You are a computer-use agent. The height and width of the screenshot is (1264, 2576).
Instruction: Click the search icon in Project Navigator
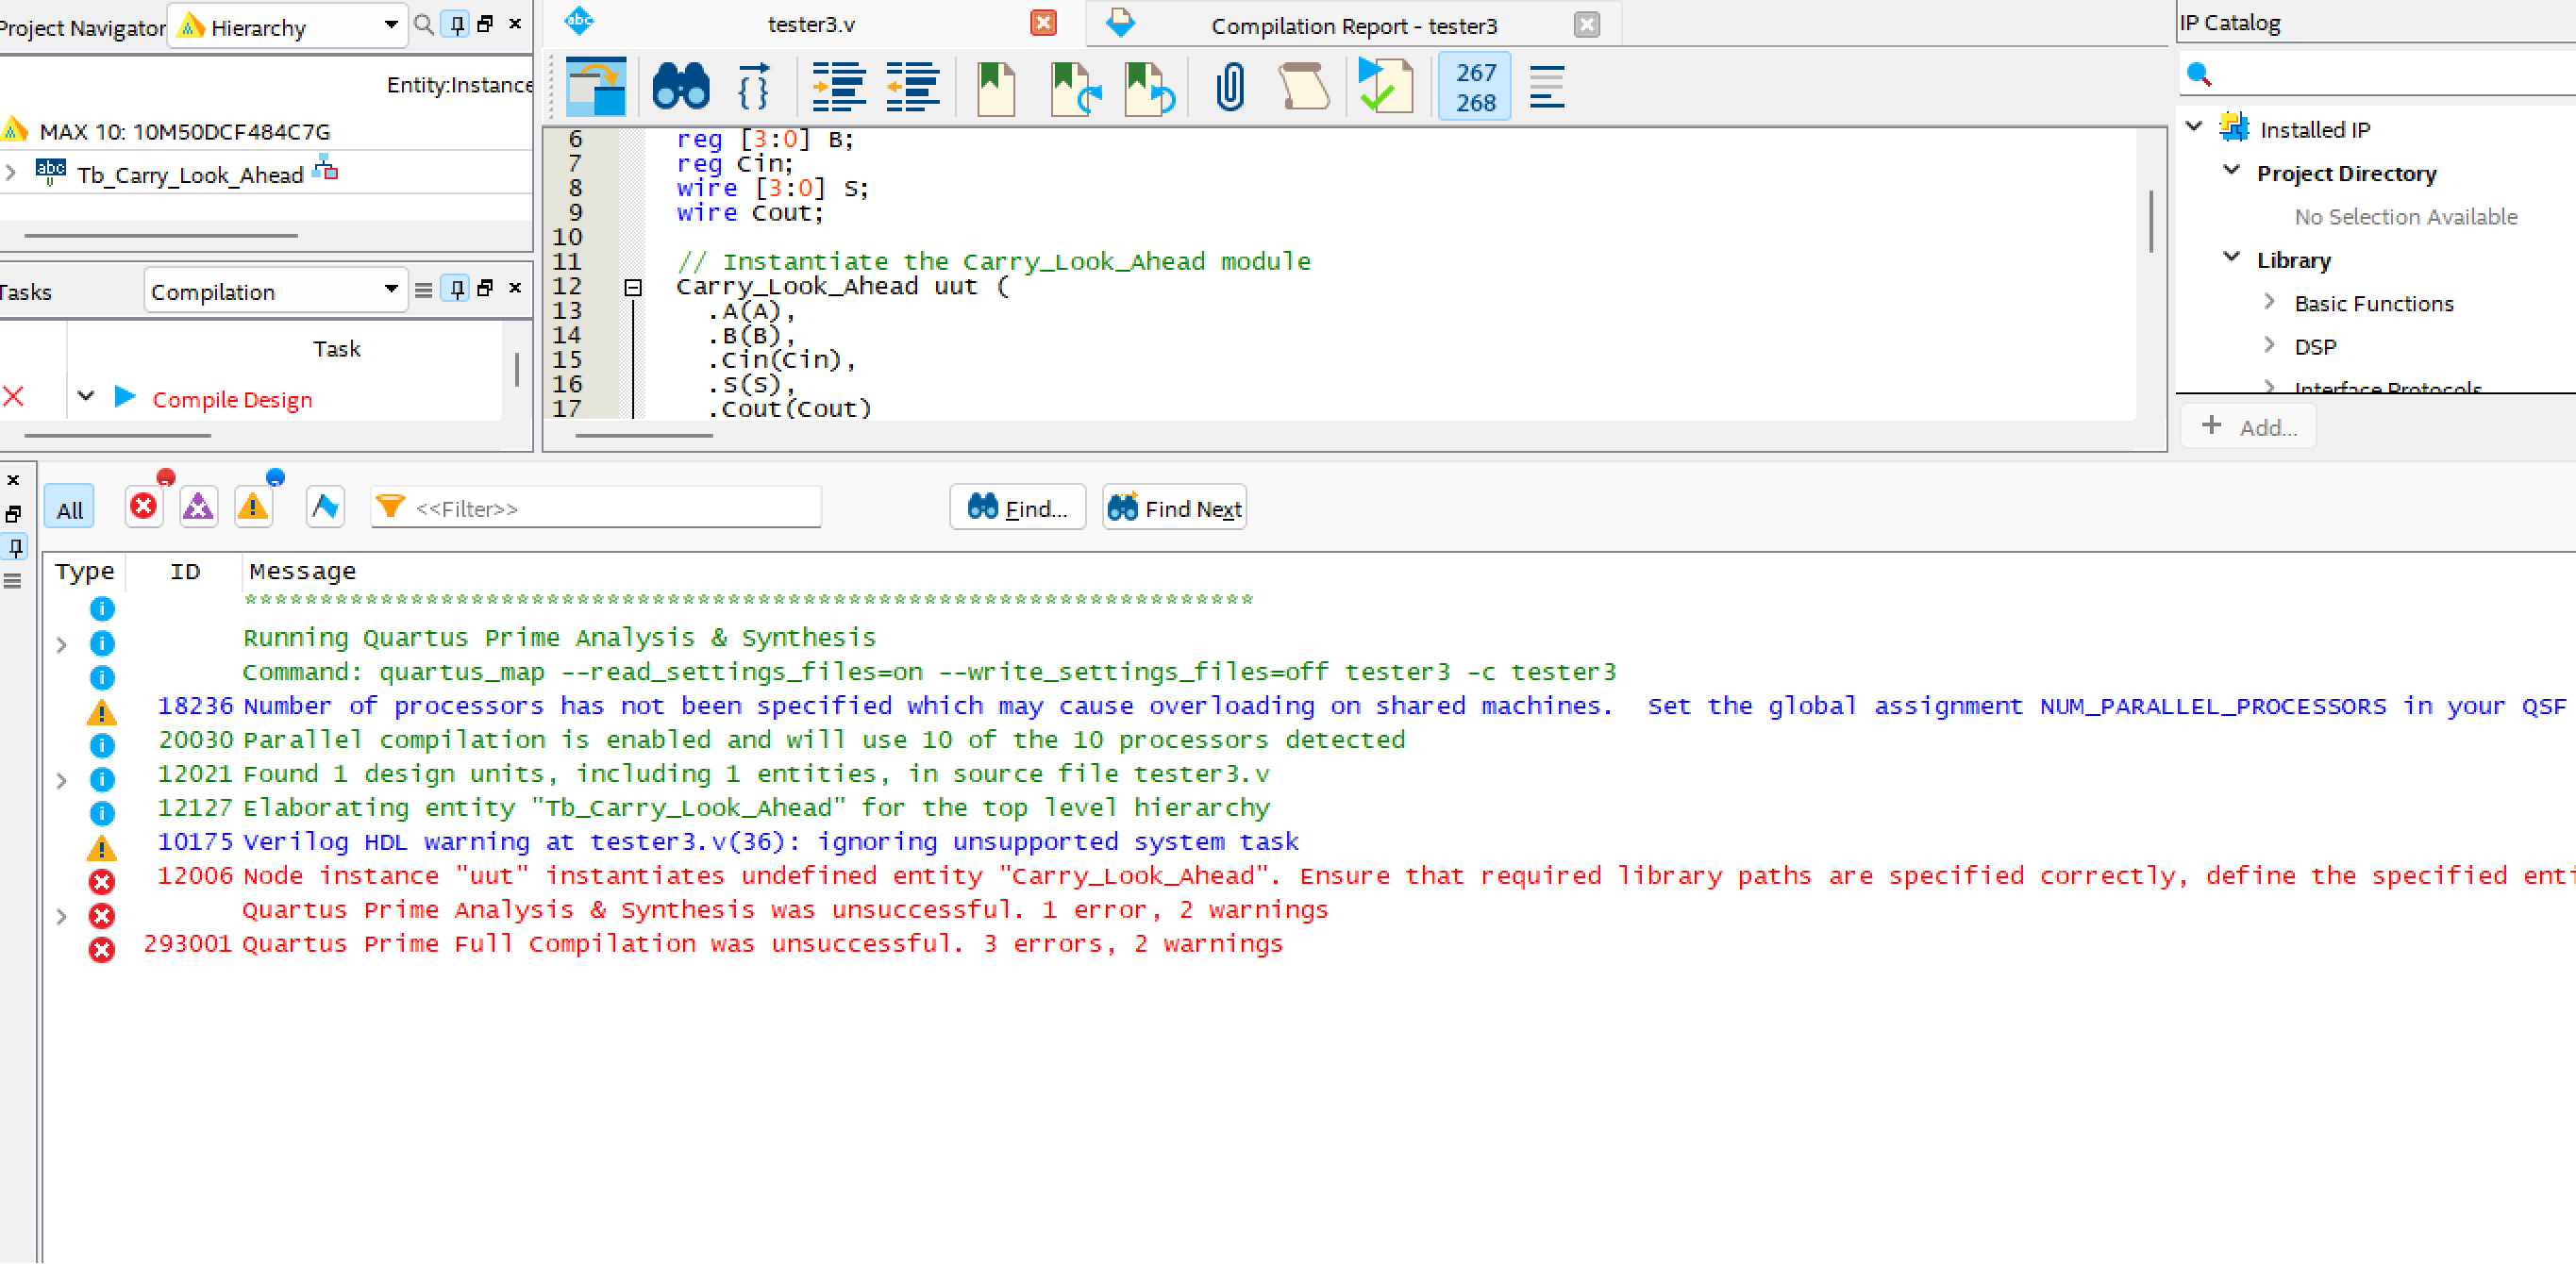tap(424, 24)
